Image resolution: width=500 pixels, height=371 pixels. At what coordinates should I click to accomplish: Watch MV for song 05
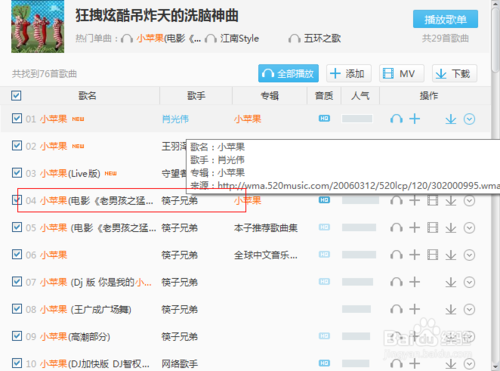tap(433, 228)
